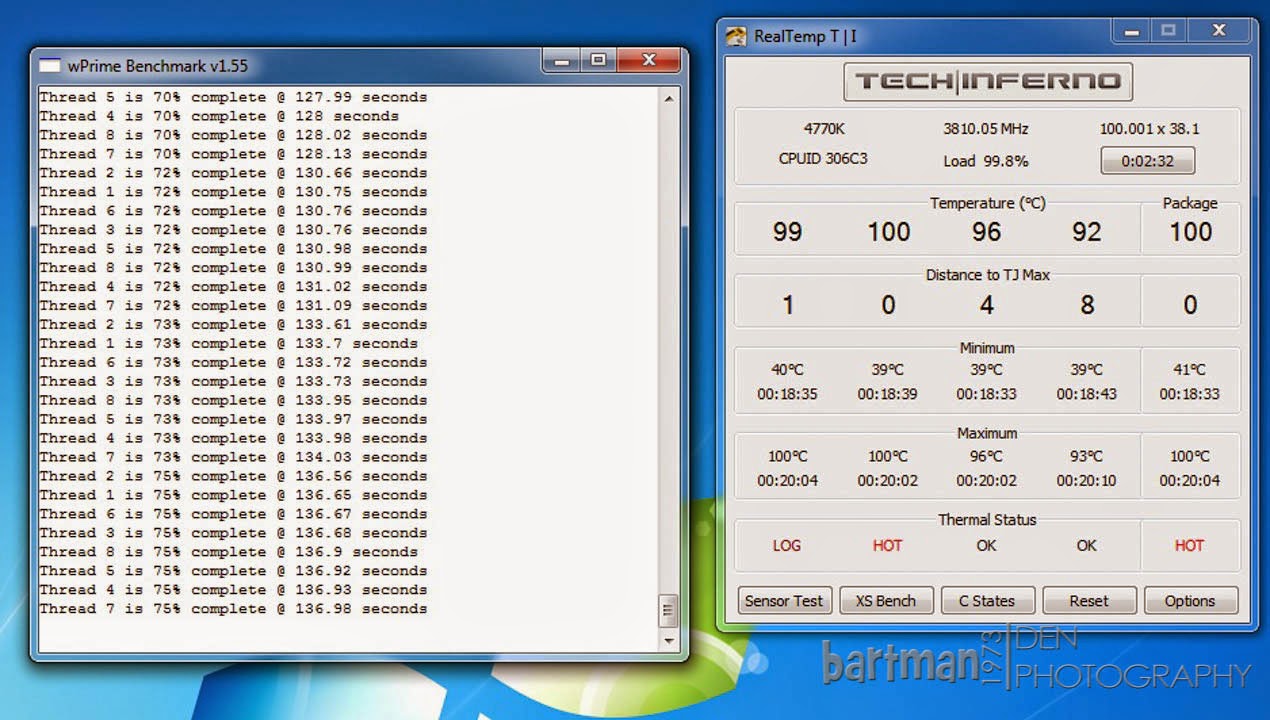The image size is (1270, 720).
Task: Click maximum 93°C for core four
Action: pos(1086,457)
